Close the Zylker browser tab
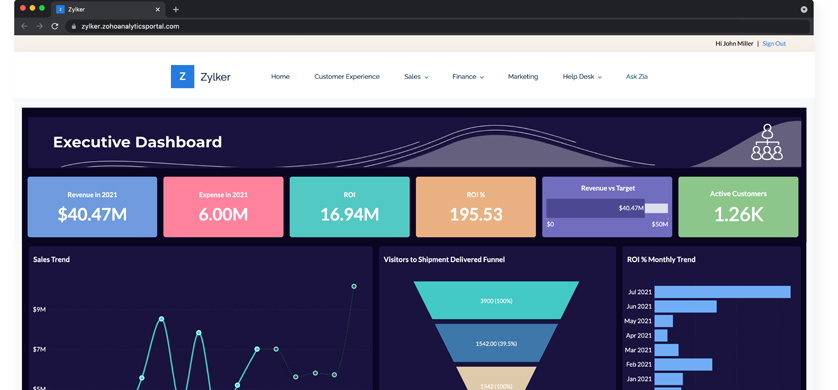 click(158, 10)
